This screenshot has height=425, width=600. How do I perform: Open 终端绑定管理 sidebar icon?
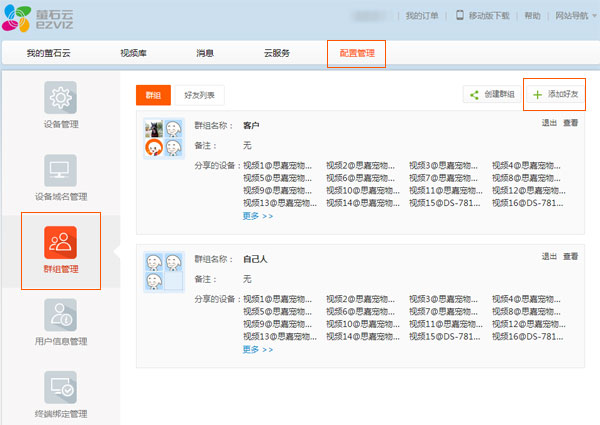click(61, 387)
